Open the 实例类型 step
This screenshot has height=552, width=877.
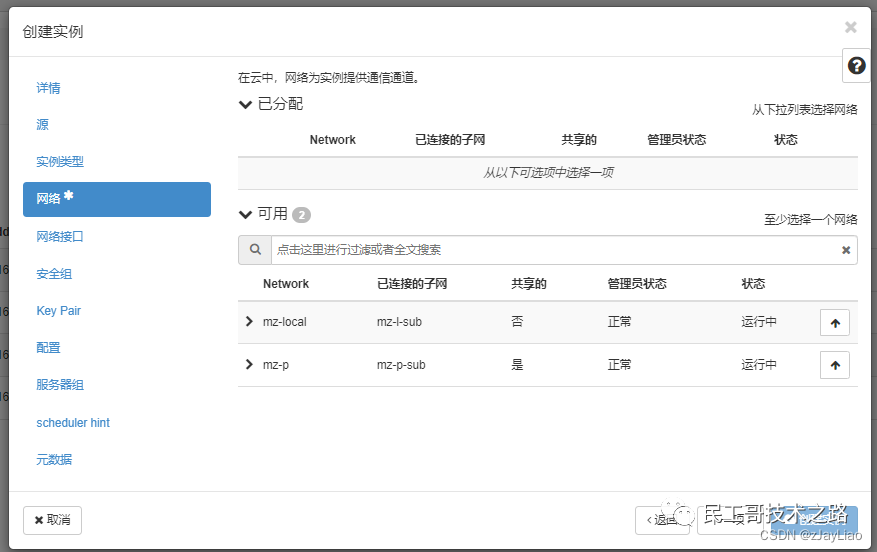[x=60, y=162]
